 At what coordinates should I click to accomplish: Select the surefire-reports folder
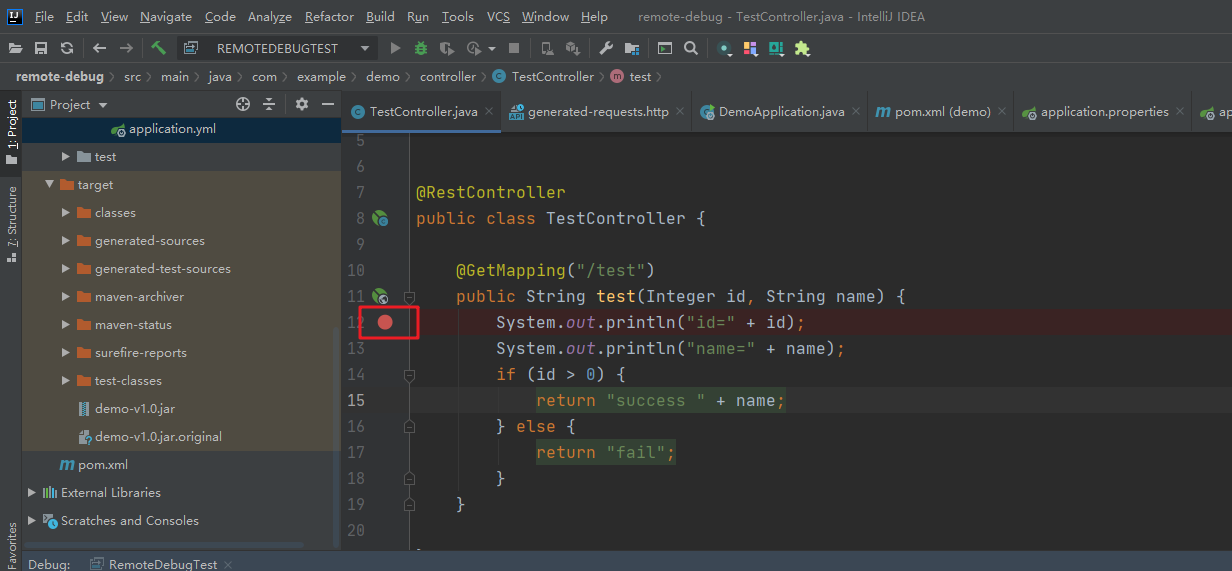[x=140, y=353]
